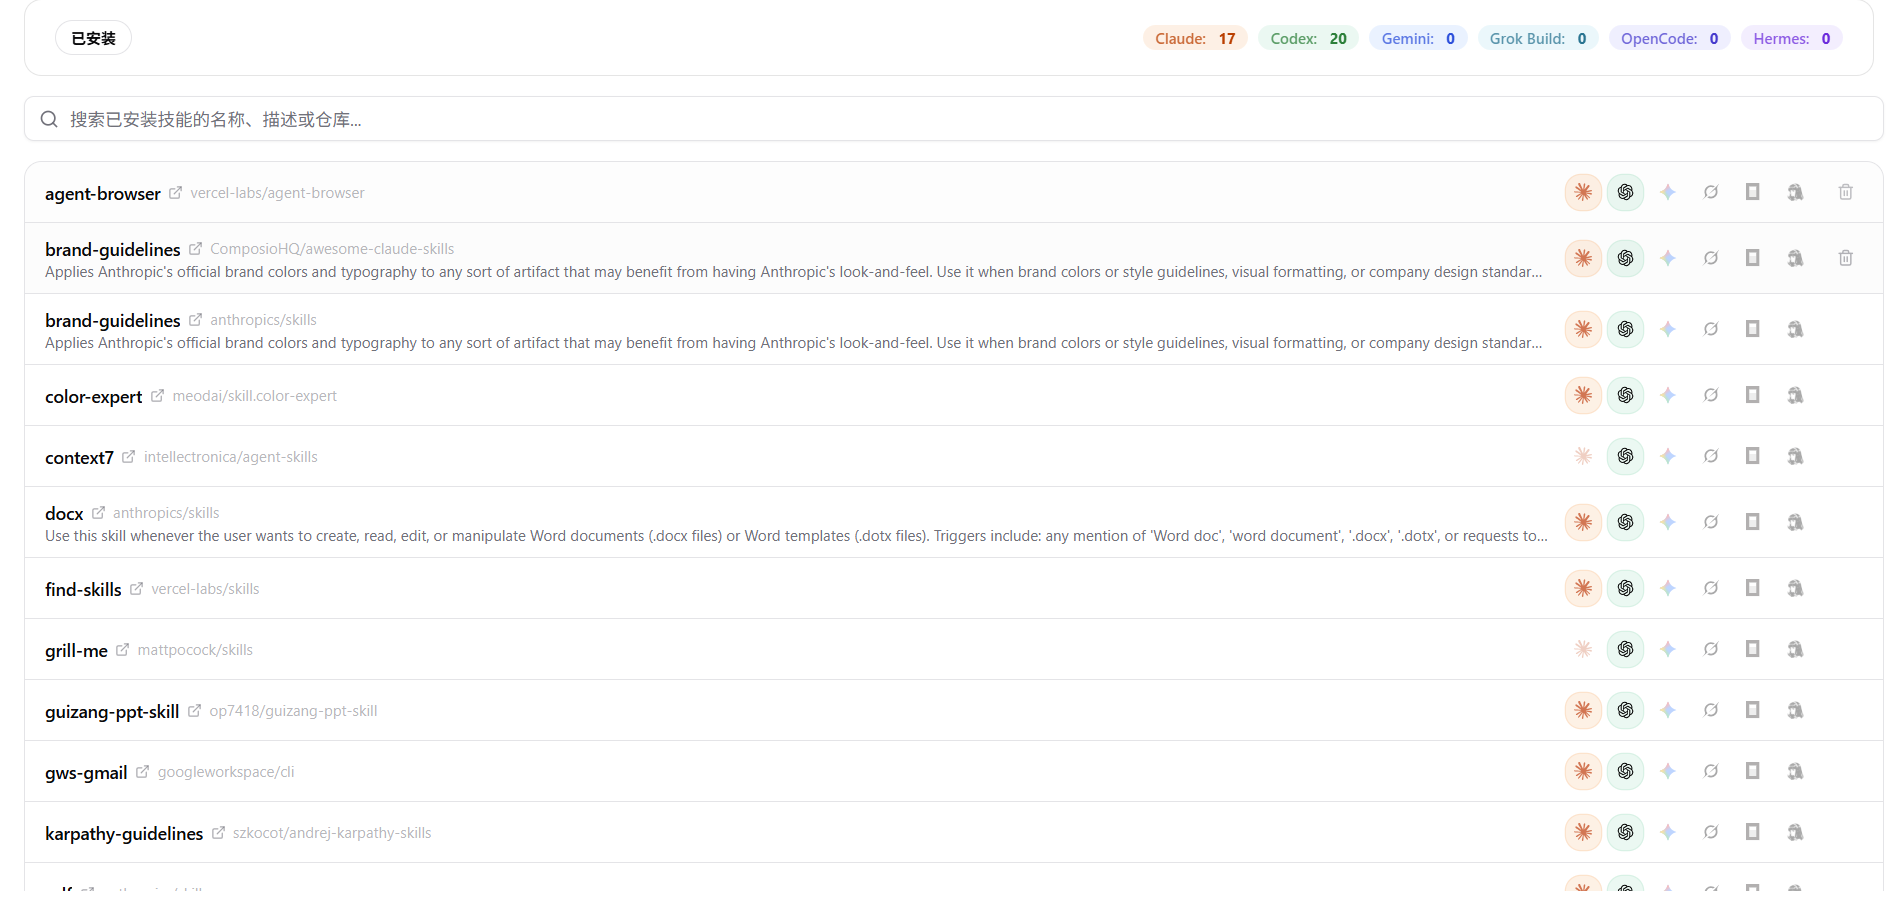
Task: Delete ComposioHQ brand-guidelines via trash icon
Action: coord(1846,258)
